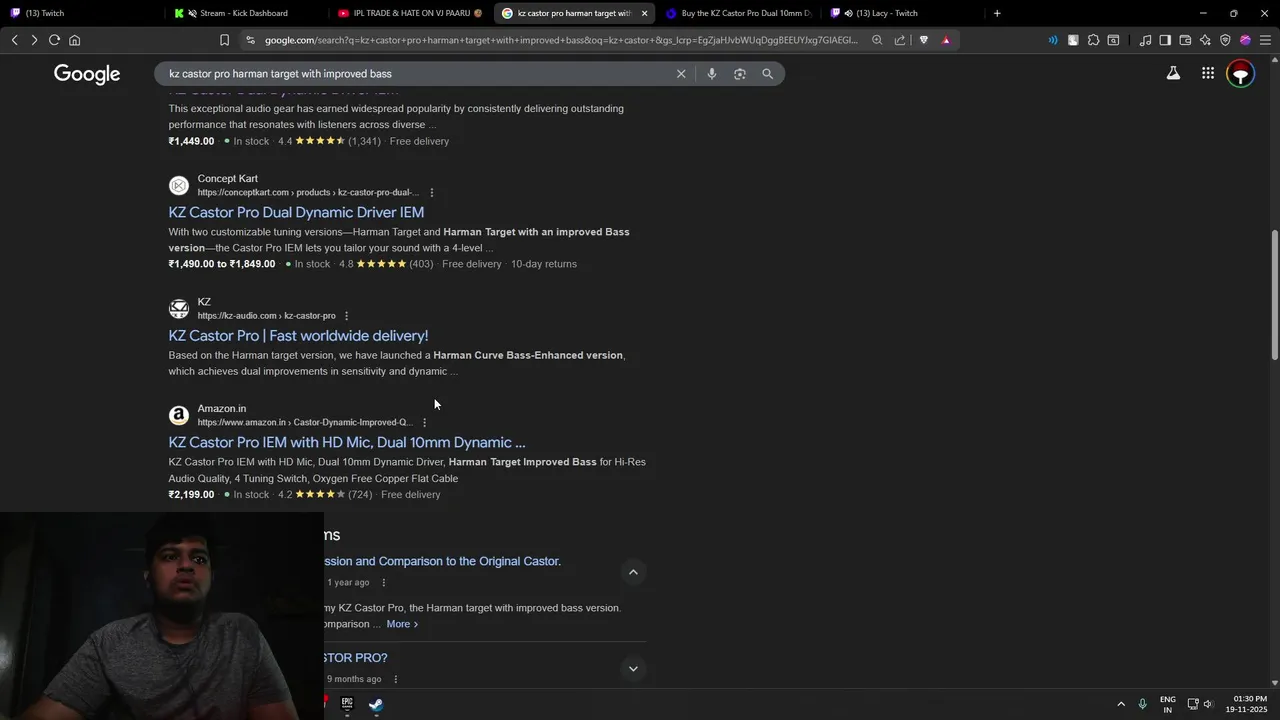Image resolution: width=1280 pixels, height=720 pixels.
Task: Open the Brave Wallet icon
Action: click(x=1185, y=40)
